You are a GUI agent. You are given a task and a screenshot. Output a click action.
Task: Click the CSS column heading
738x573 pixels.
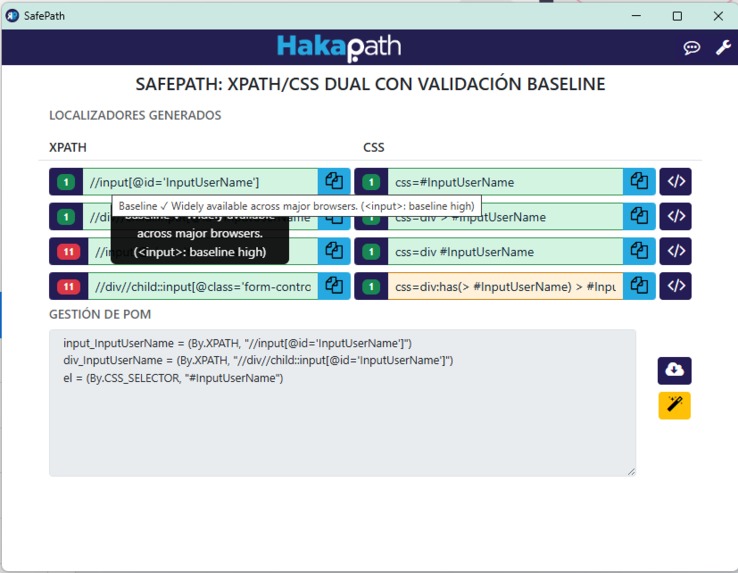coord(374,147)
